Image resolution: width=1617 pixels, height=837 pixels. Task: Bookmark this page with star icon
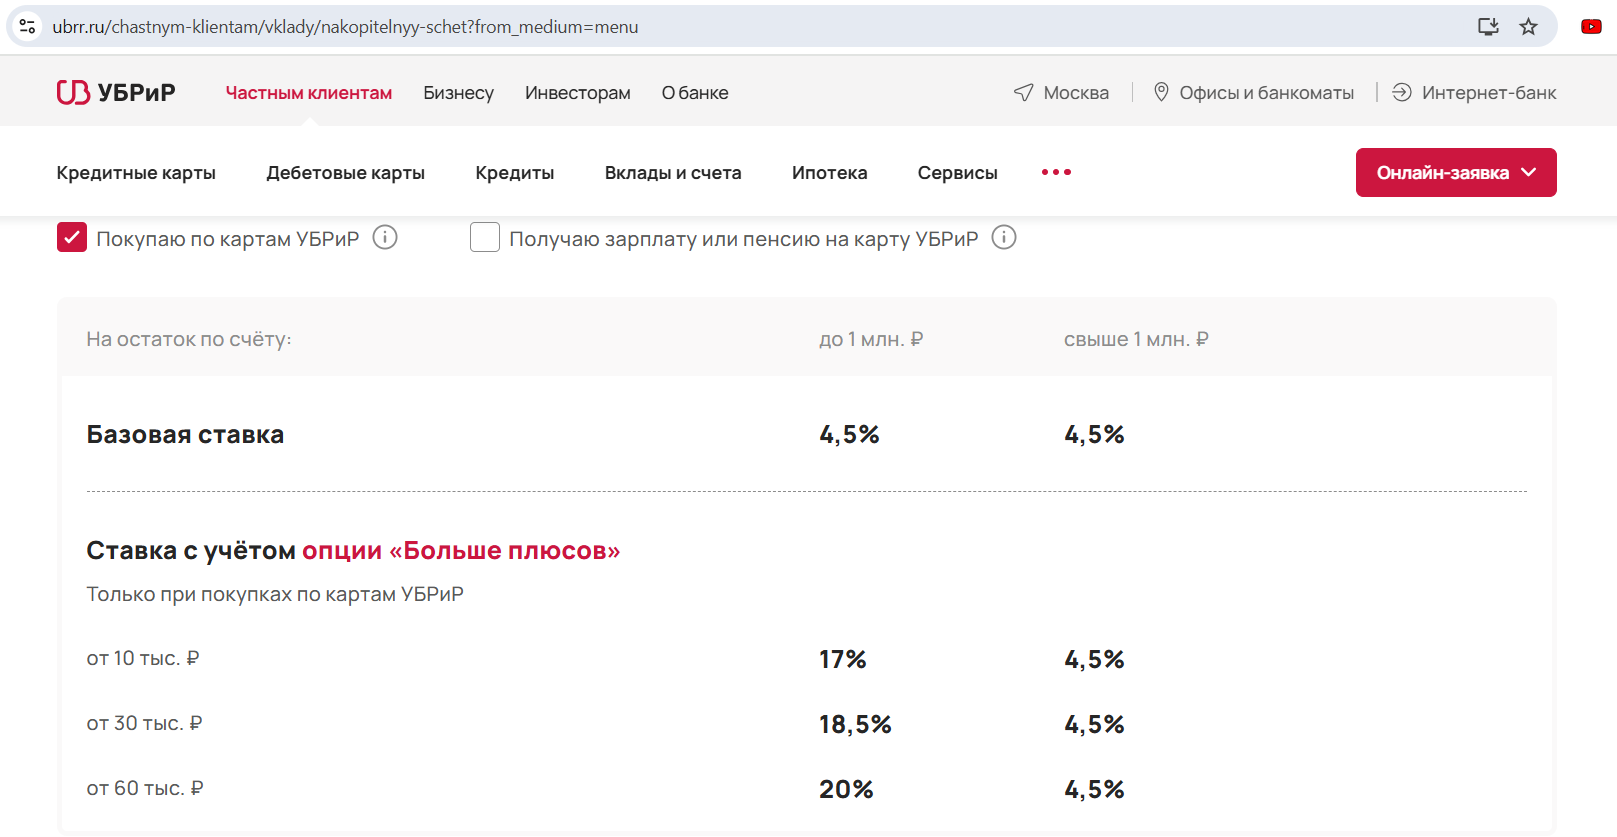click(1528, 27)
